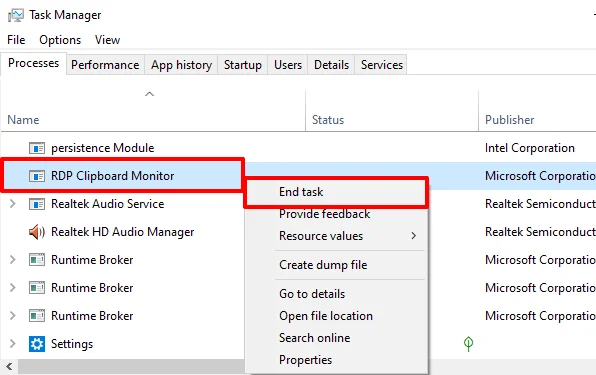Click the horizontal scrollbar left arrow
596x375 pixels.
(9, 367)
